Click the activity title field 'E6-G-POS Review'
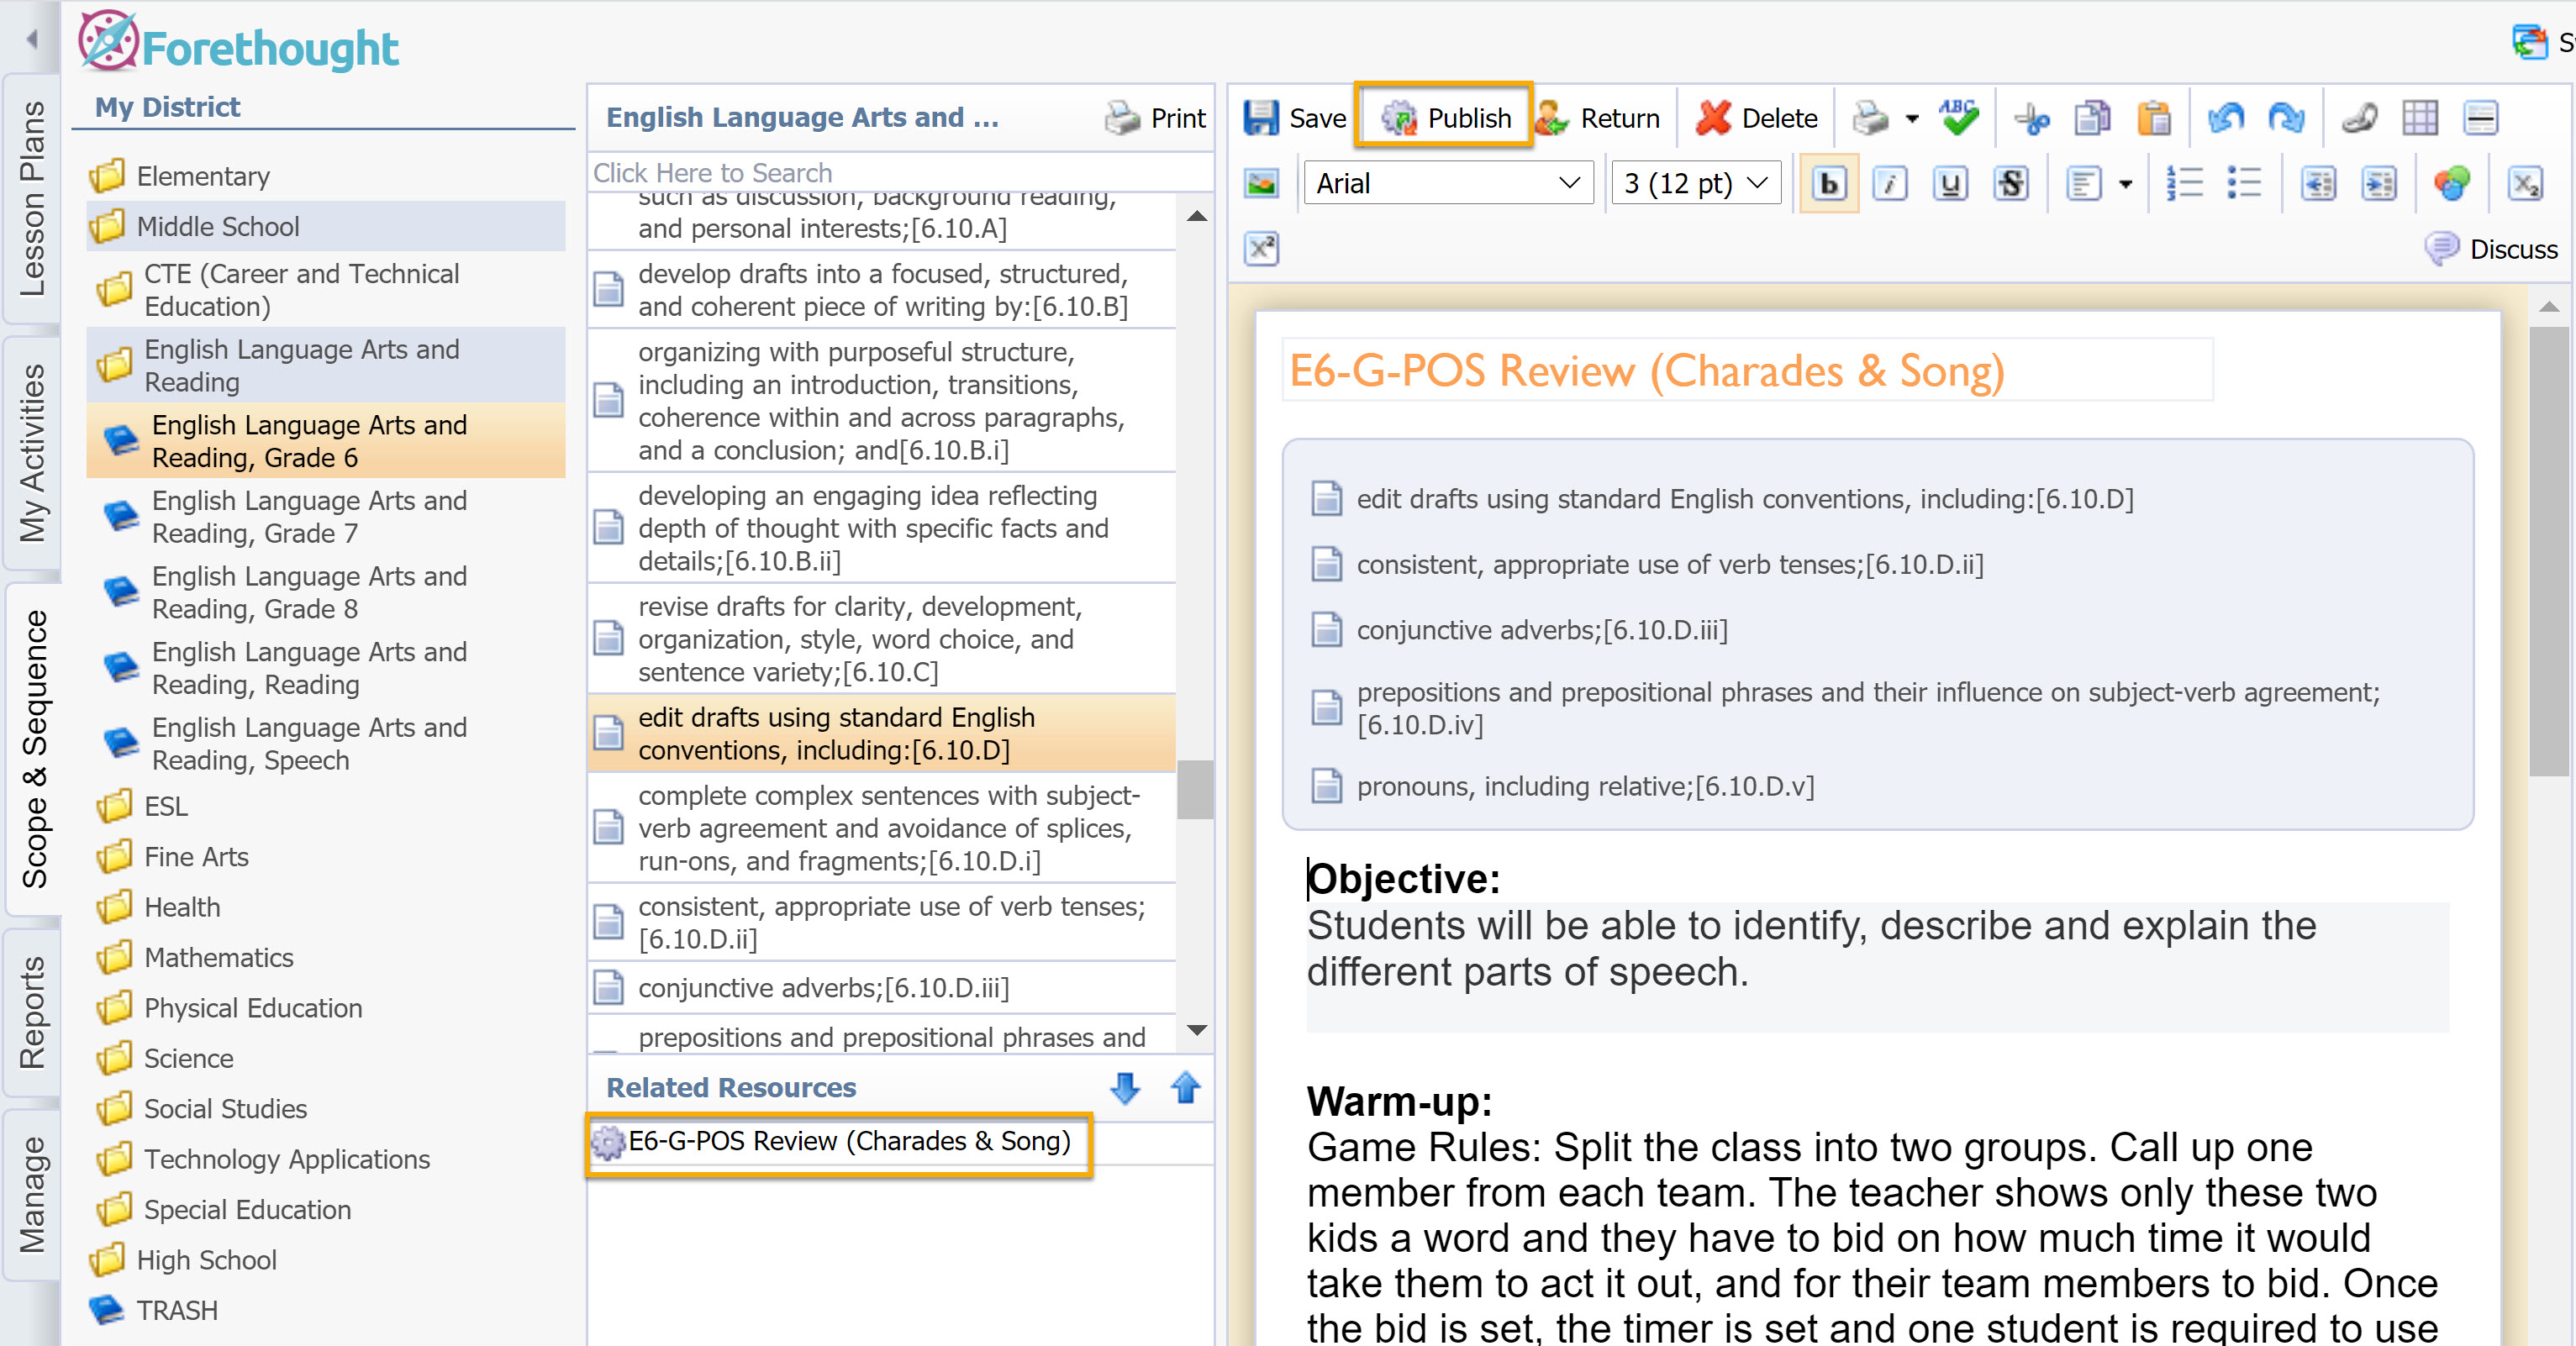 point(1748,371)
